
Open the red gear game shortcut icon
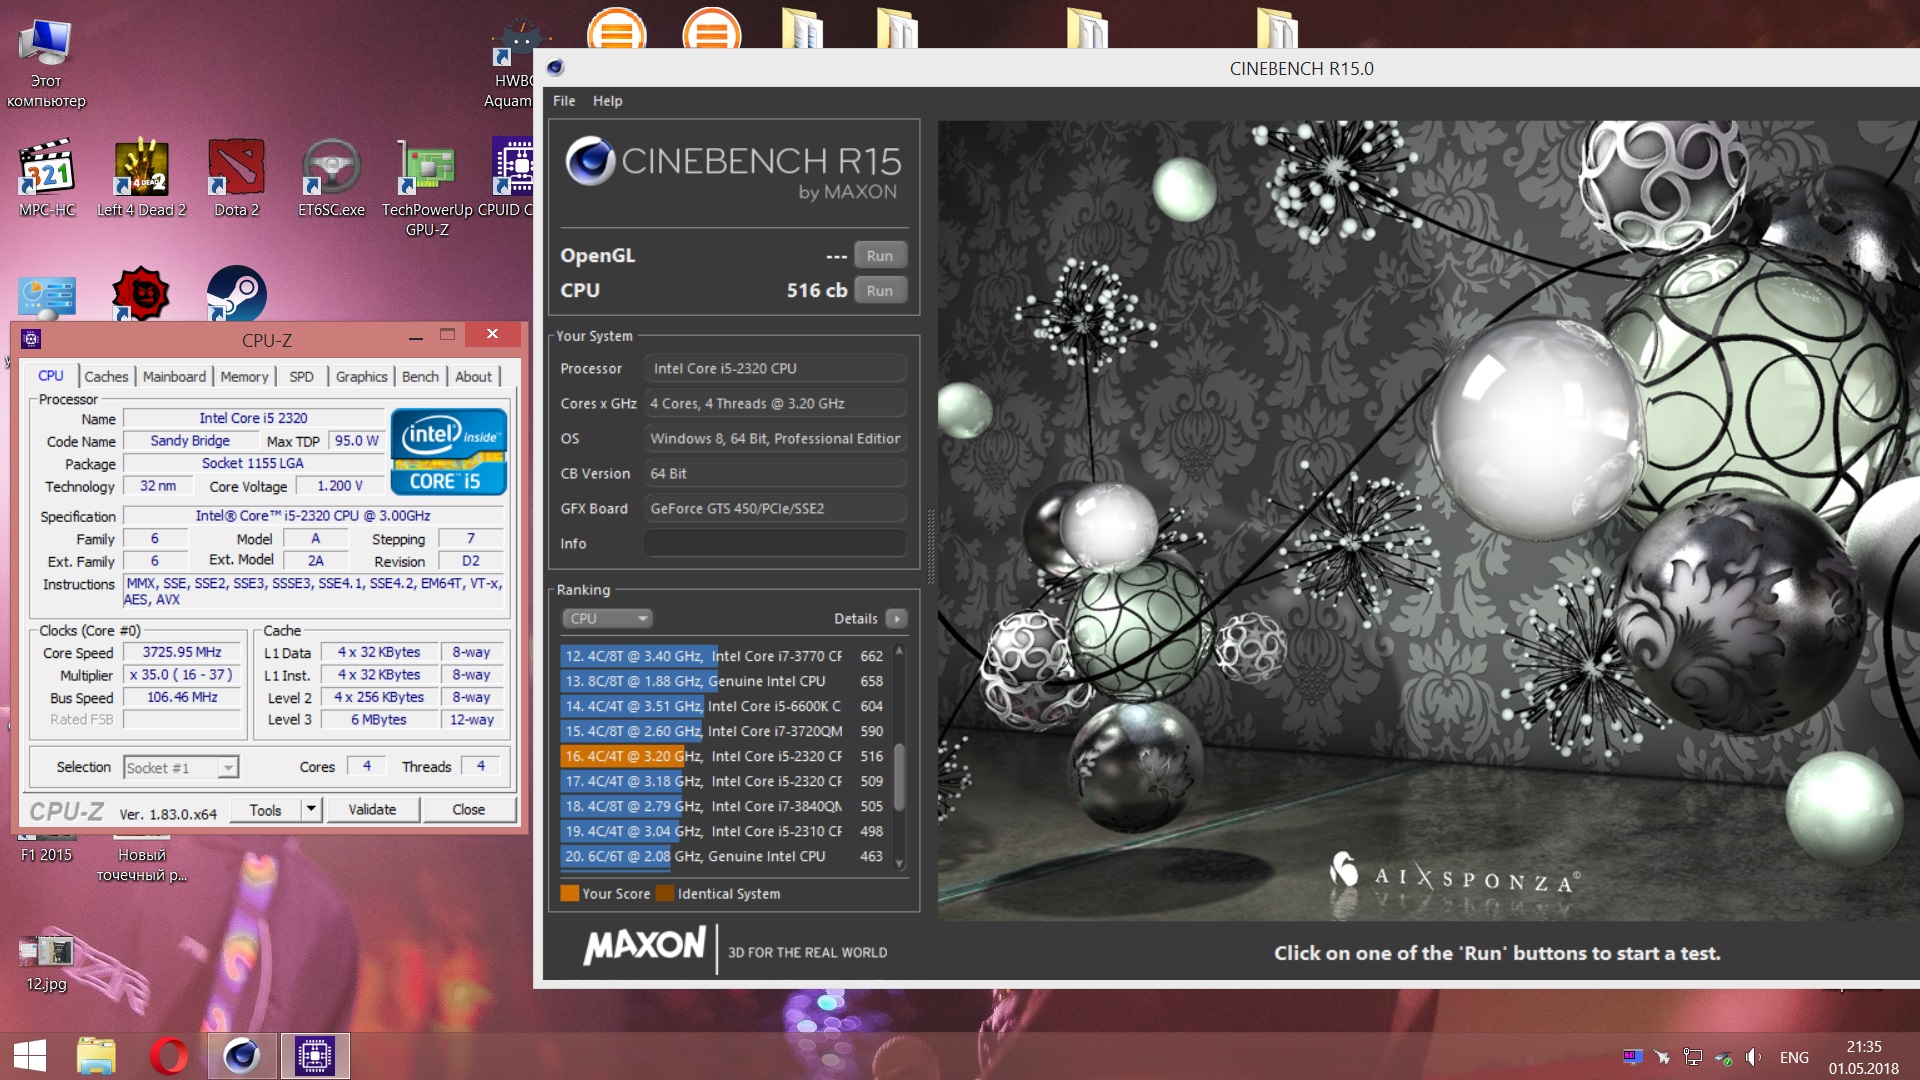tap(141, 293)
